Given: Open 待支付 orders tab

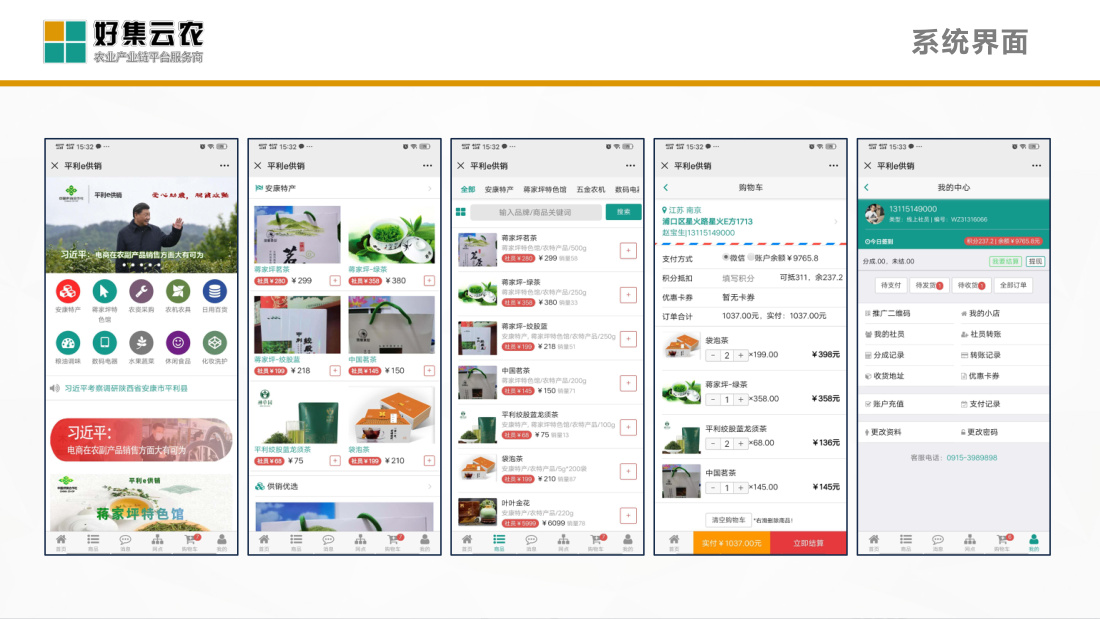Looking at the screenshot, I should pyautogui.click(x=890, y=286).
